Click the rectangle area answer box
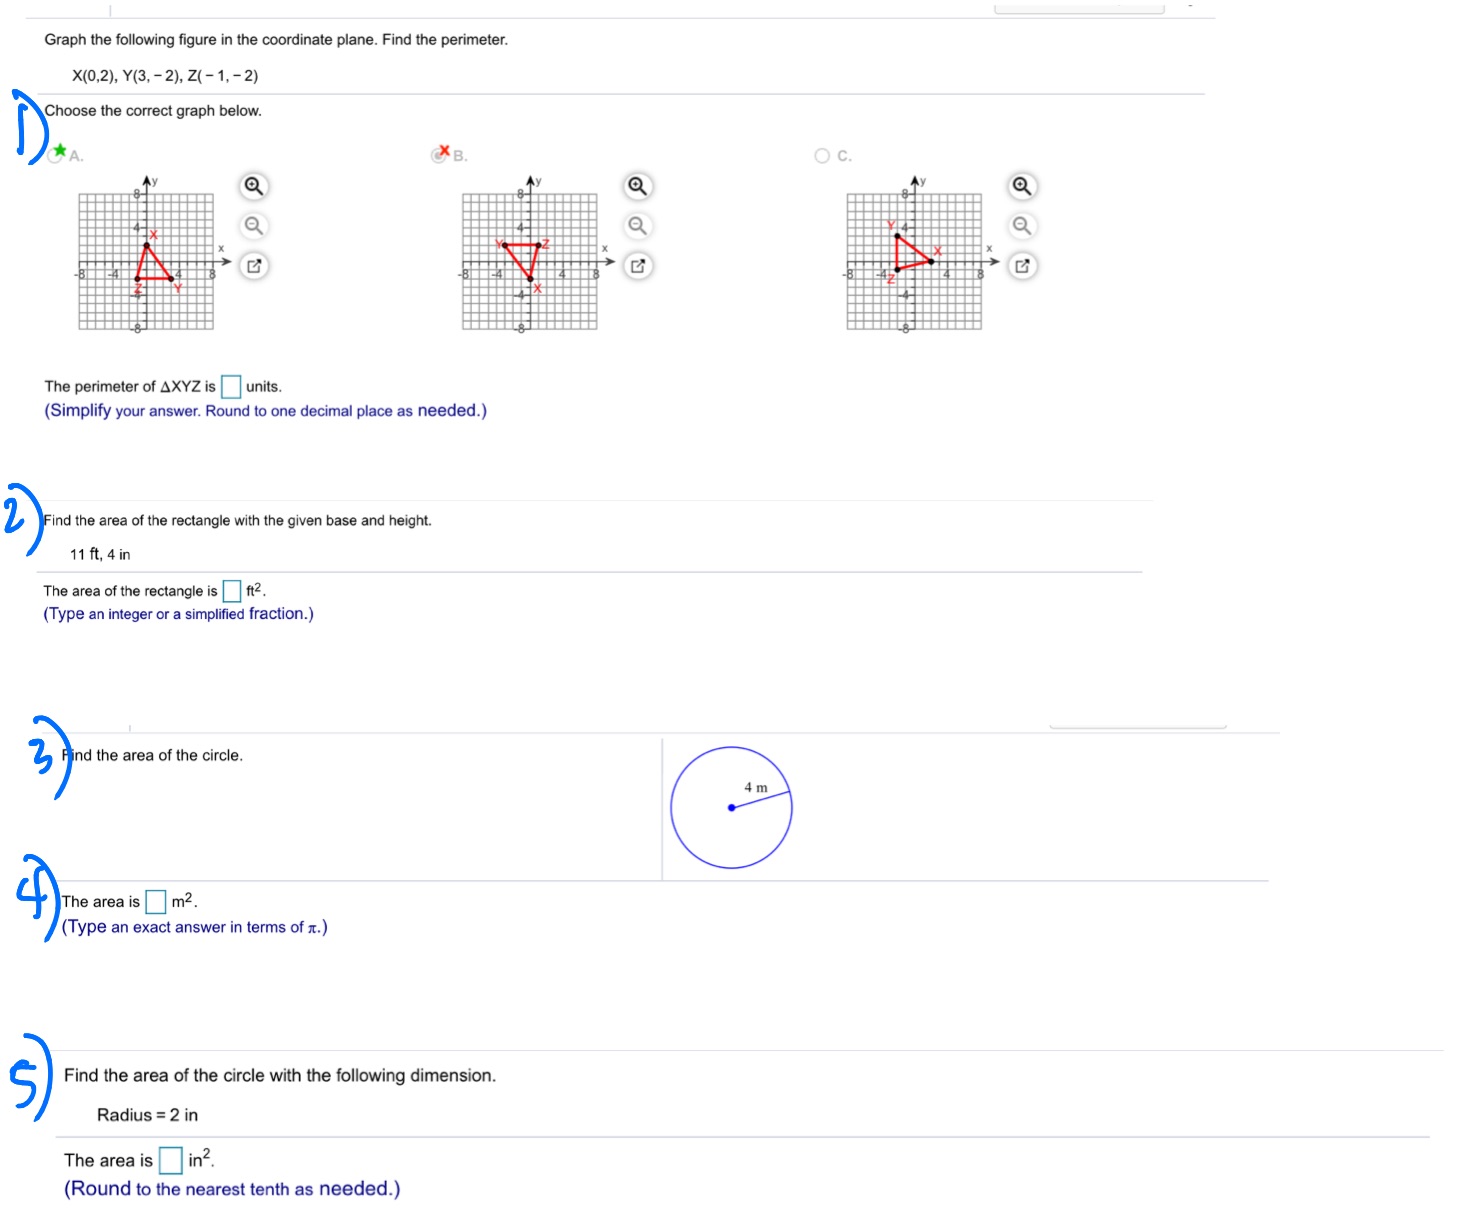Image resolution: width=1460 pixels, height=1211 pixels. [x=230, y=591]
